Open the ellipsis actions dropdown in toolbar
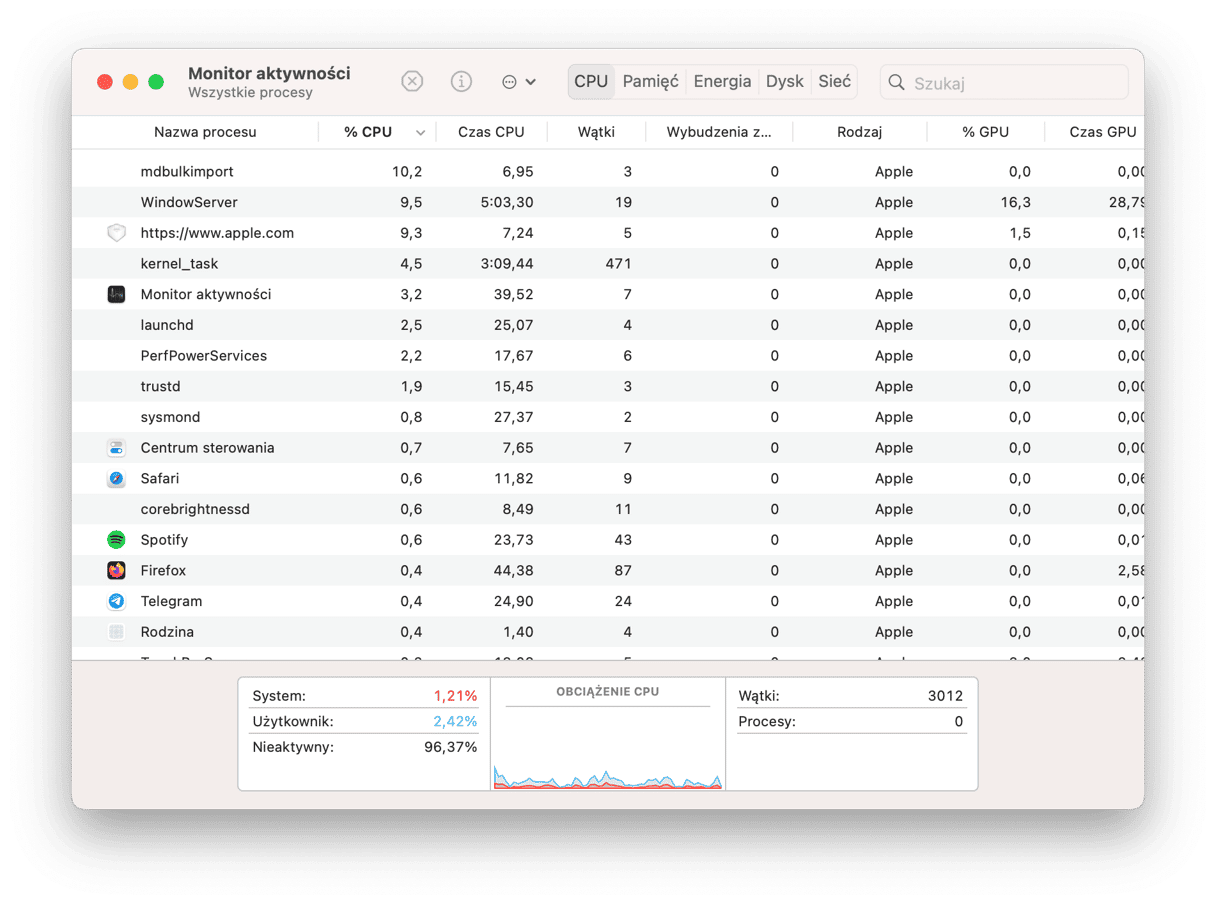 click(x=519, y=82)
